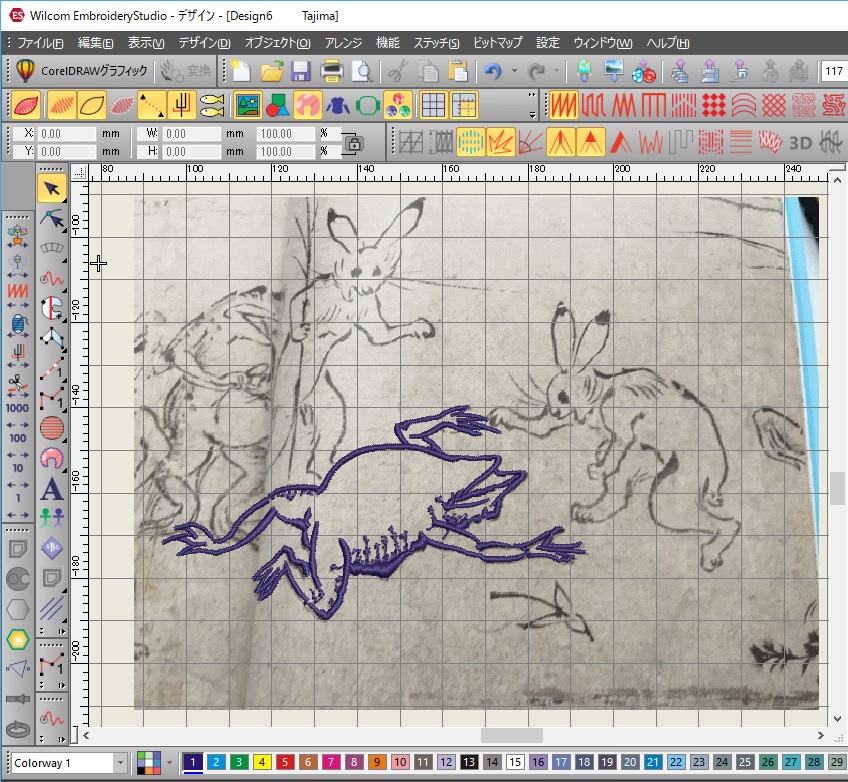Choose the Reshape Object tool

coord(52,218)
